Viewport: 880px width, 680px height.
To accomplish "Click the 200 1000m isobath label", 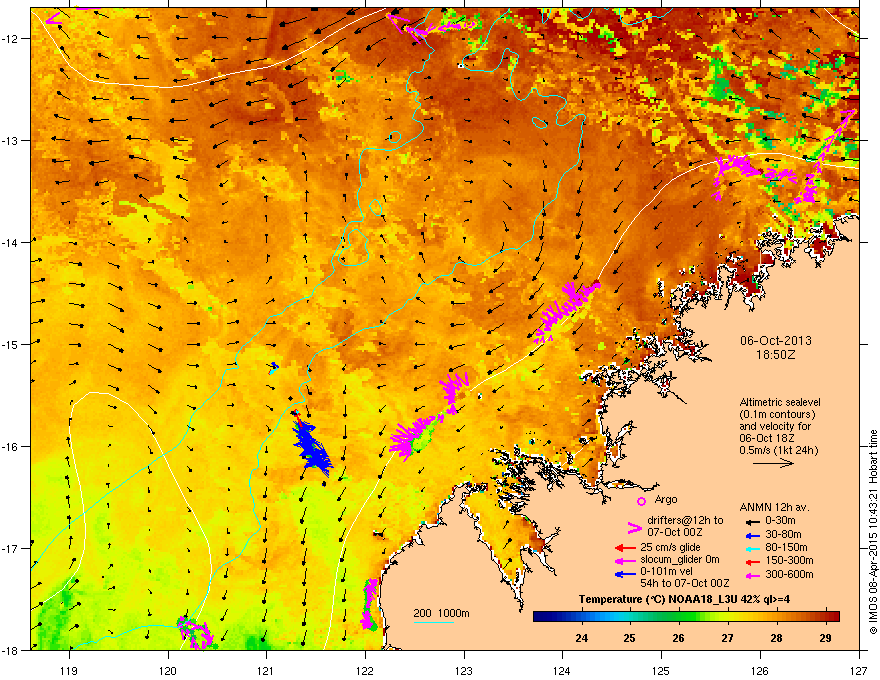I will pos(441,613).
